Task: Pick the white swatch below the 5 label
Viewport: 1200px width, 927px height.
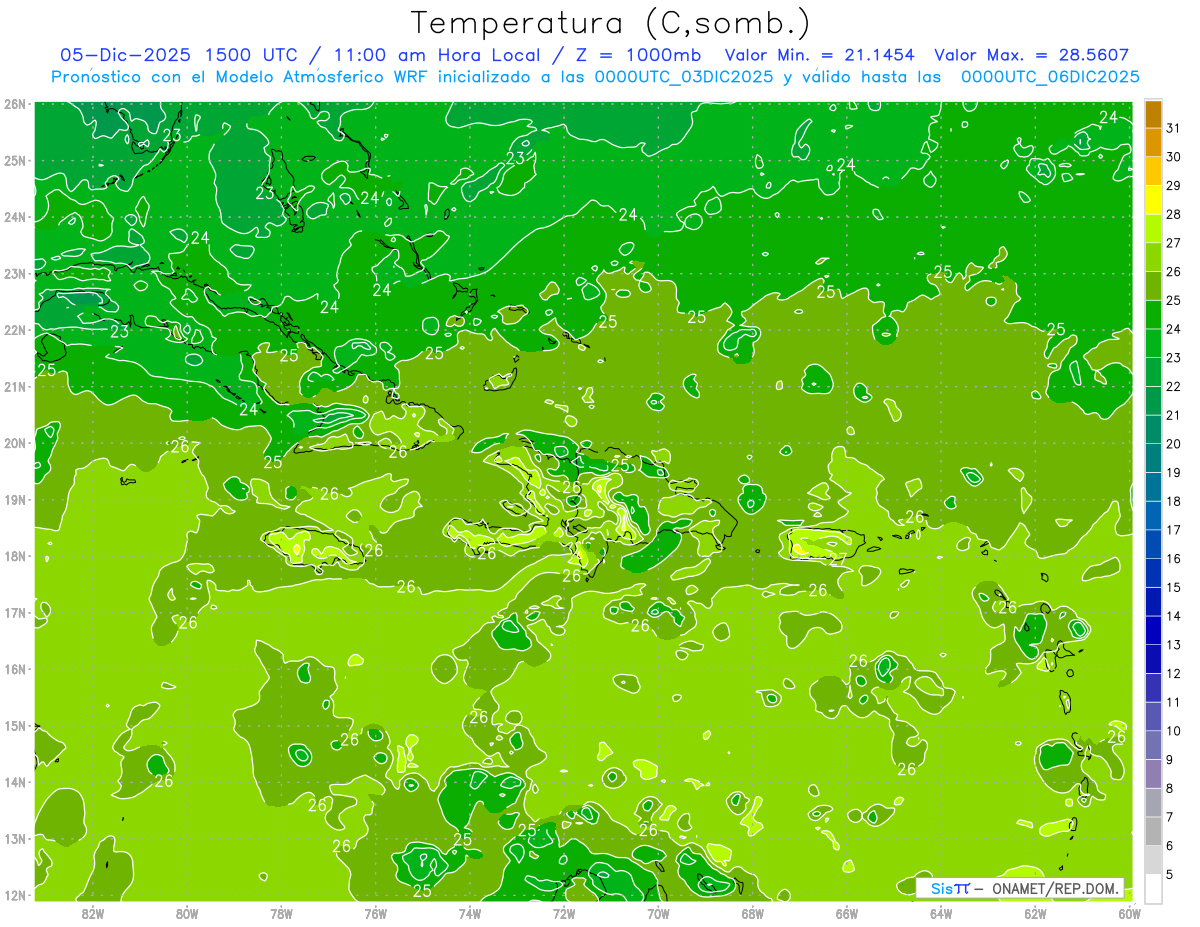Action: tap(1153, 888)
